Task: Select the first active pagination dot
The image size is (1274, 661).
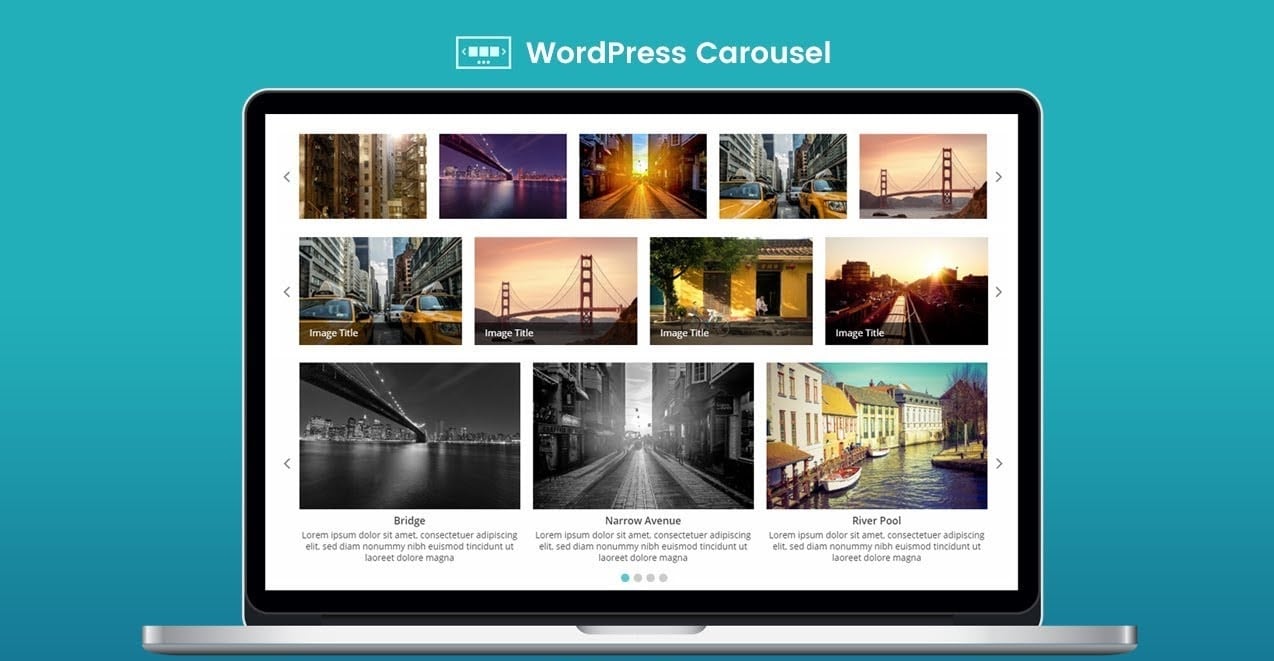Action: [625, 578]
